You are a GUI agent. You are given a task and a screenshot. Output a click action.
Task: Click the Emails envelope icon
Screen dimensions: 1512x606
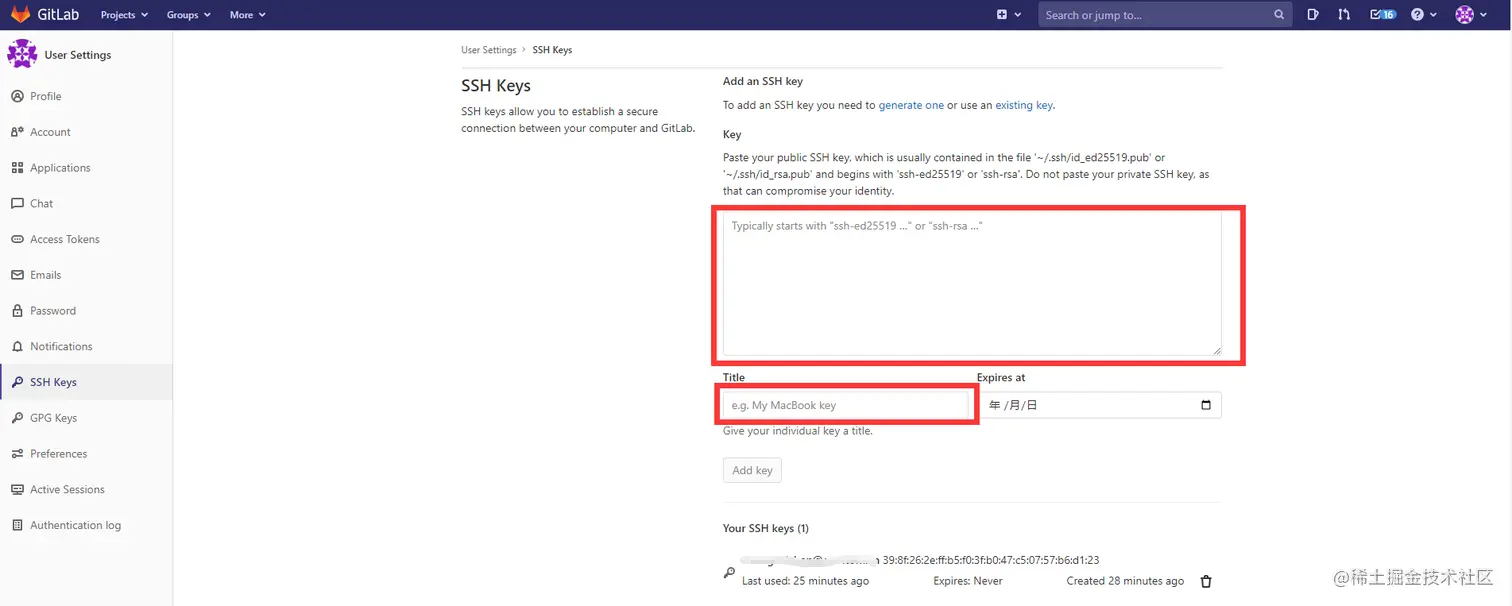pyautogui.click(x=17, y=275)
